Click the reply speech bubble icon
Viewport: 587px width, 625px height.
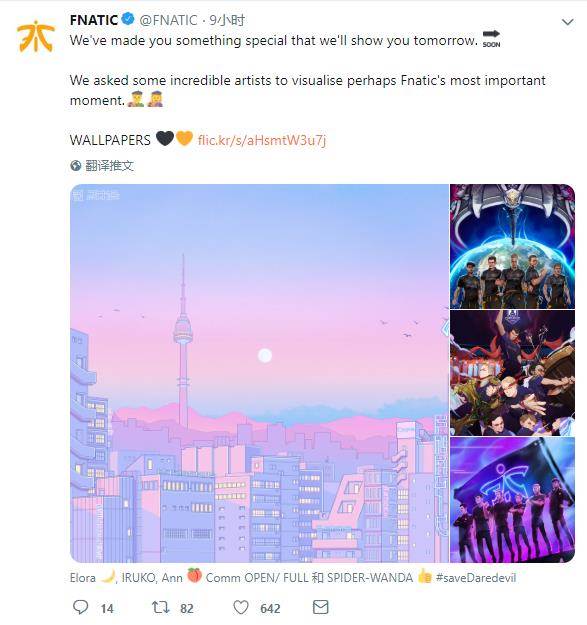point(80,607)
